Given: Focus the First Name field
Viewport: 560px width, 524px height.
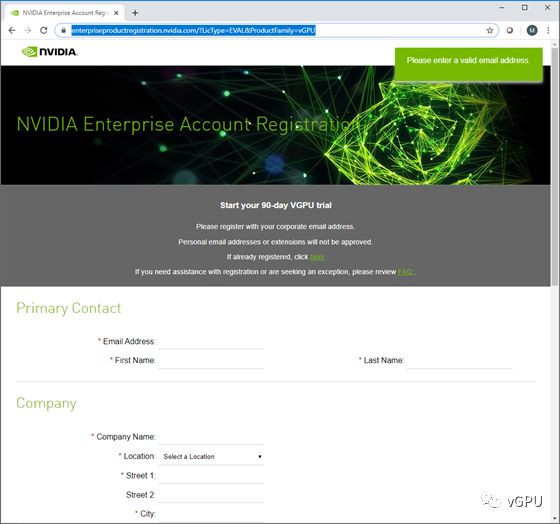Looking at the screenshot, I should [x=211, y=361].
